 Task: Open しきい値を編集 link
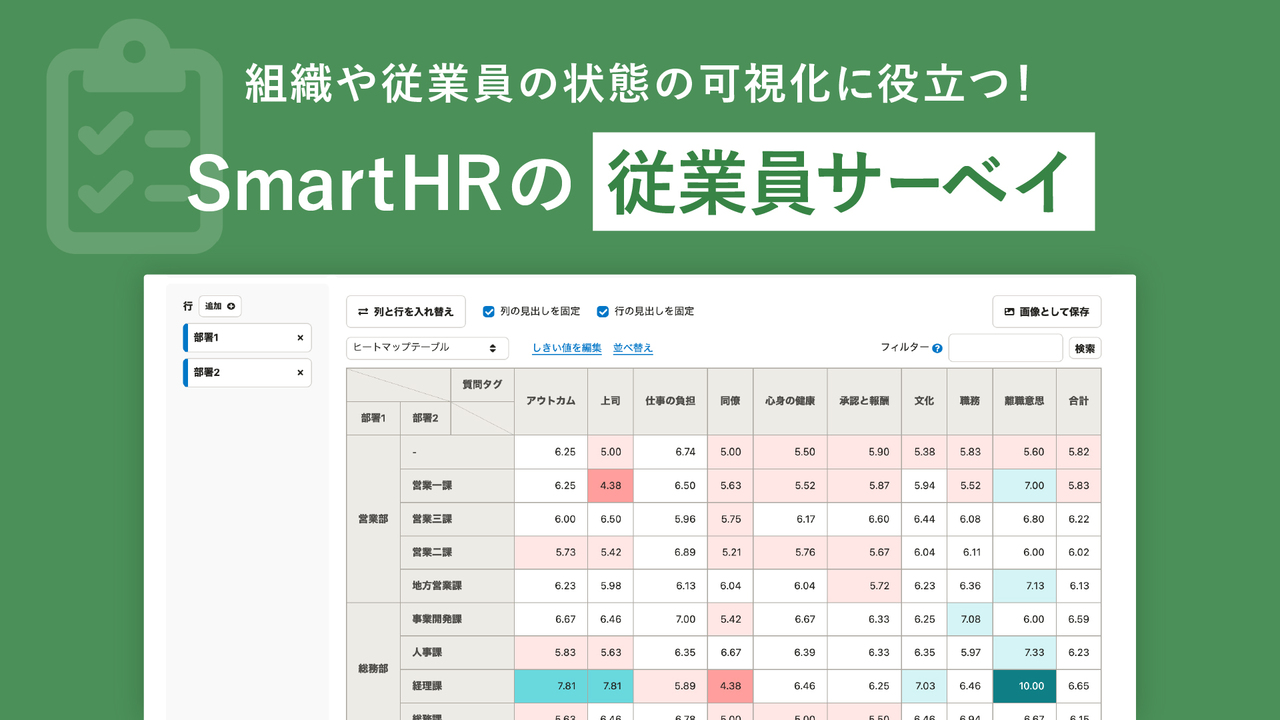pos(567,348)
